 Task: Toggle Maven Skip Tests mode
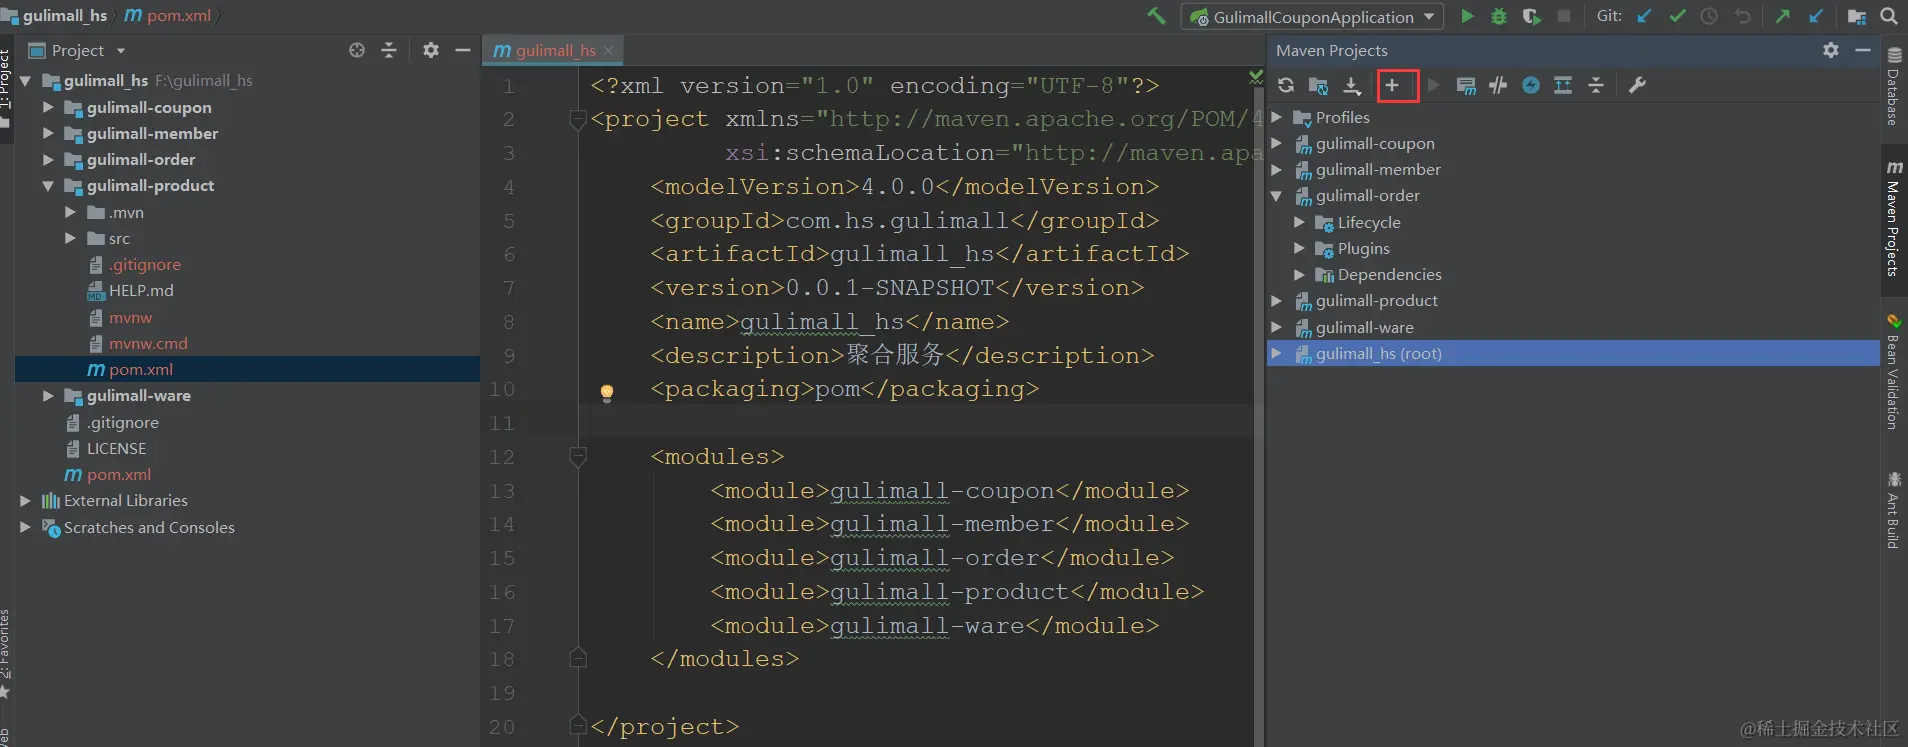click(1531, 85)
